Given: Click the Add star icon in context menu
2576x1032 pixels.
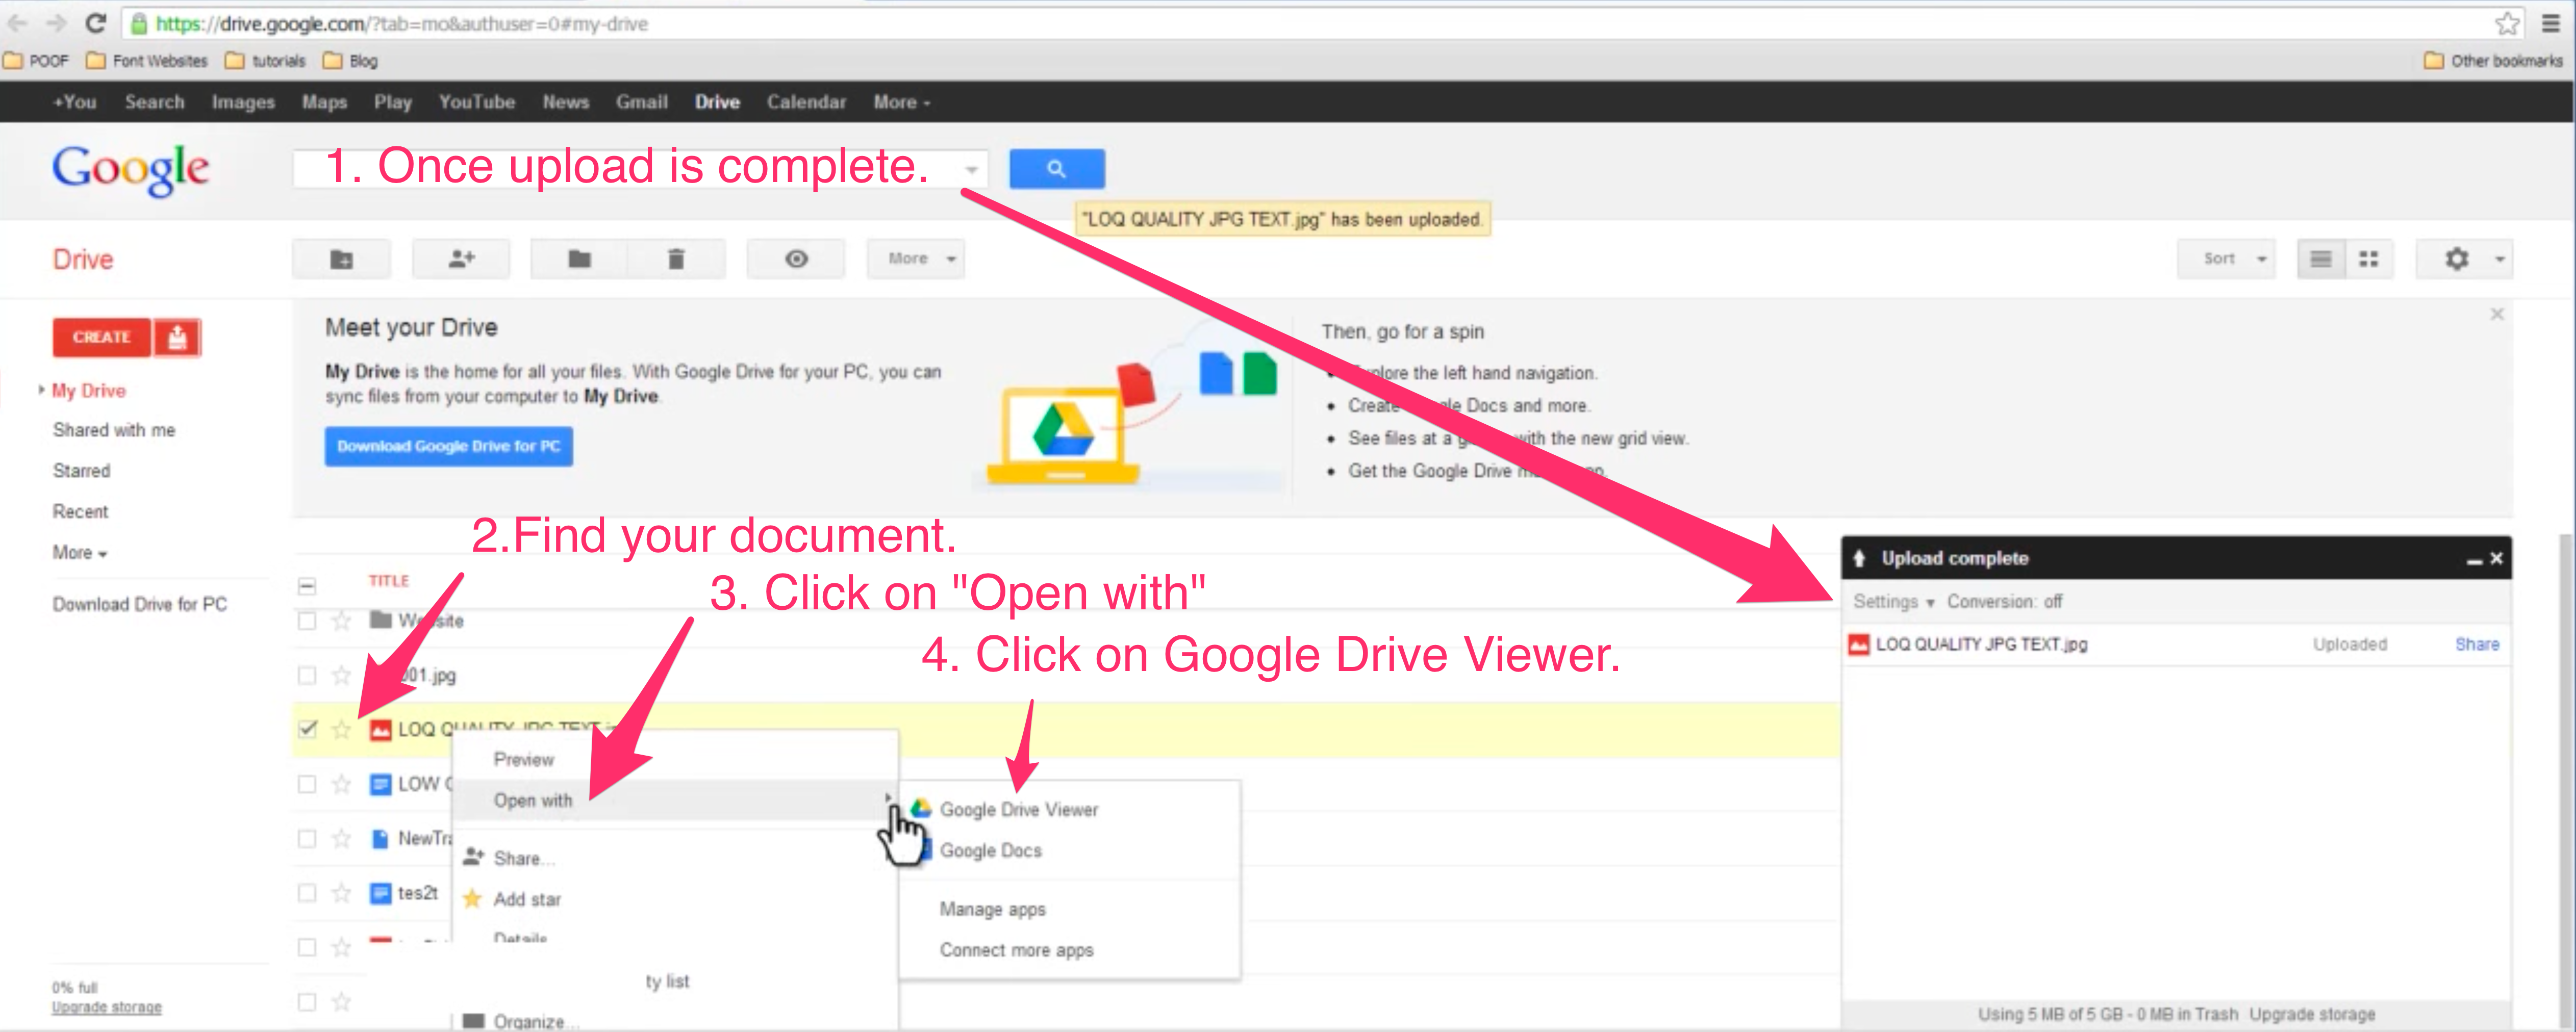Looking at the screenshot, I should (x=473, y=899).
